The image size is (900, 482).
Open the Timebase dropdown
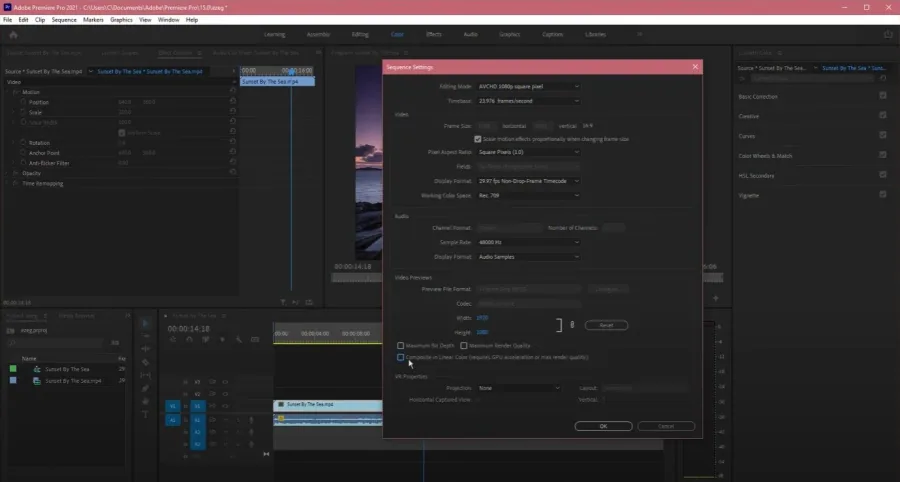pyautogui.click(x=528, y=100)
